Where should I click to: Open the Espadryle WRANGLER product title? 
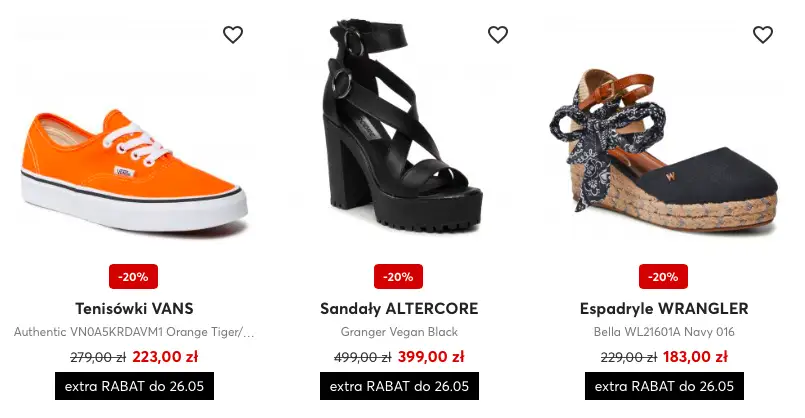coord(664,308)
